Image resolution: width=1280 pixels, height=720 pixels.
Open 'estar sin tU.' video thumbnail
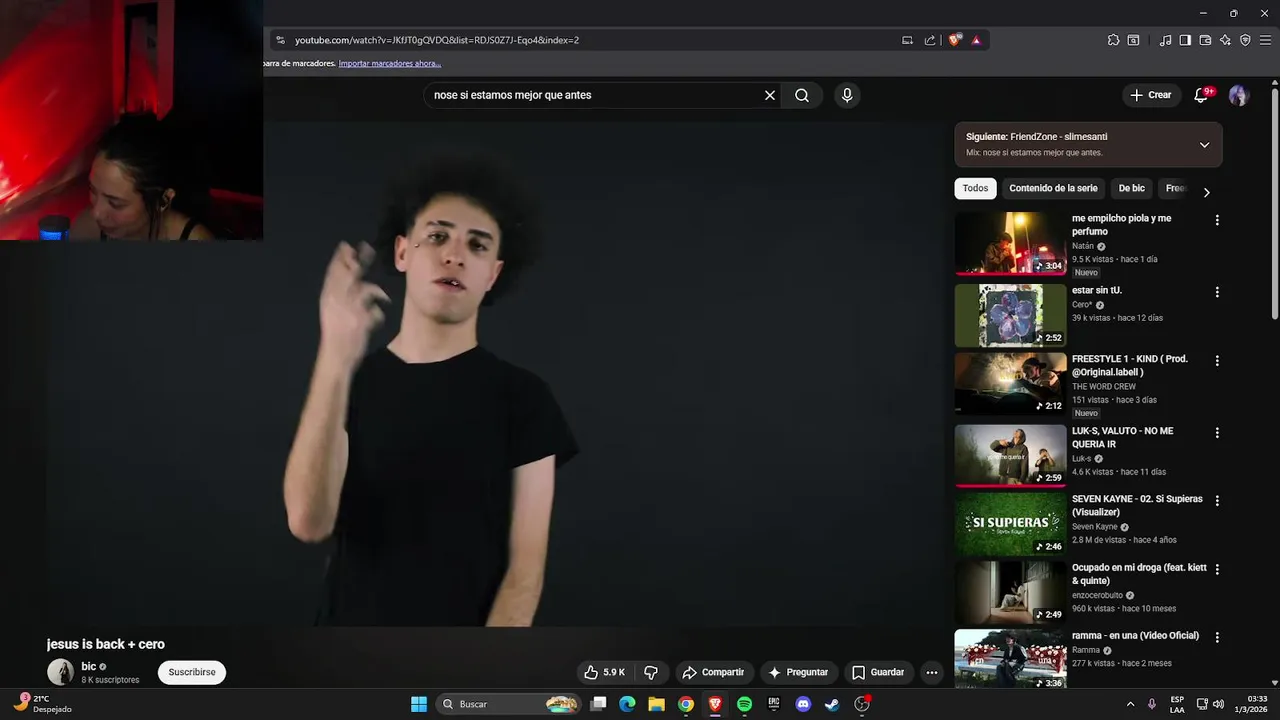coord(1010,315)
